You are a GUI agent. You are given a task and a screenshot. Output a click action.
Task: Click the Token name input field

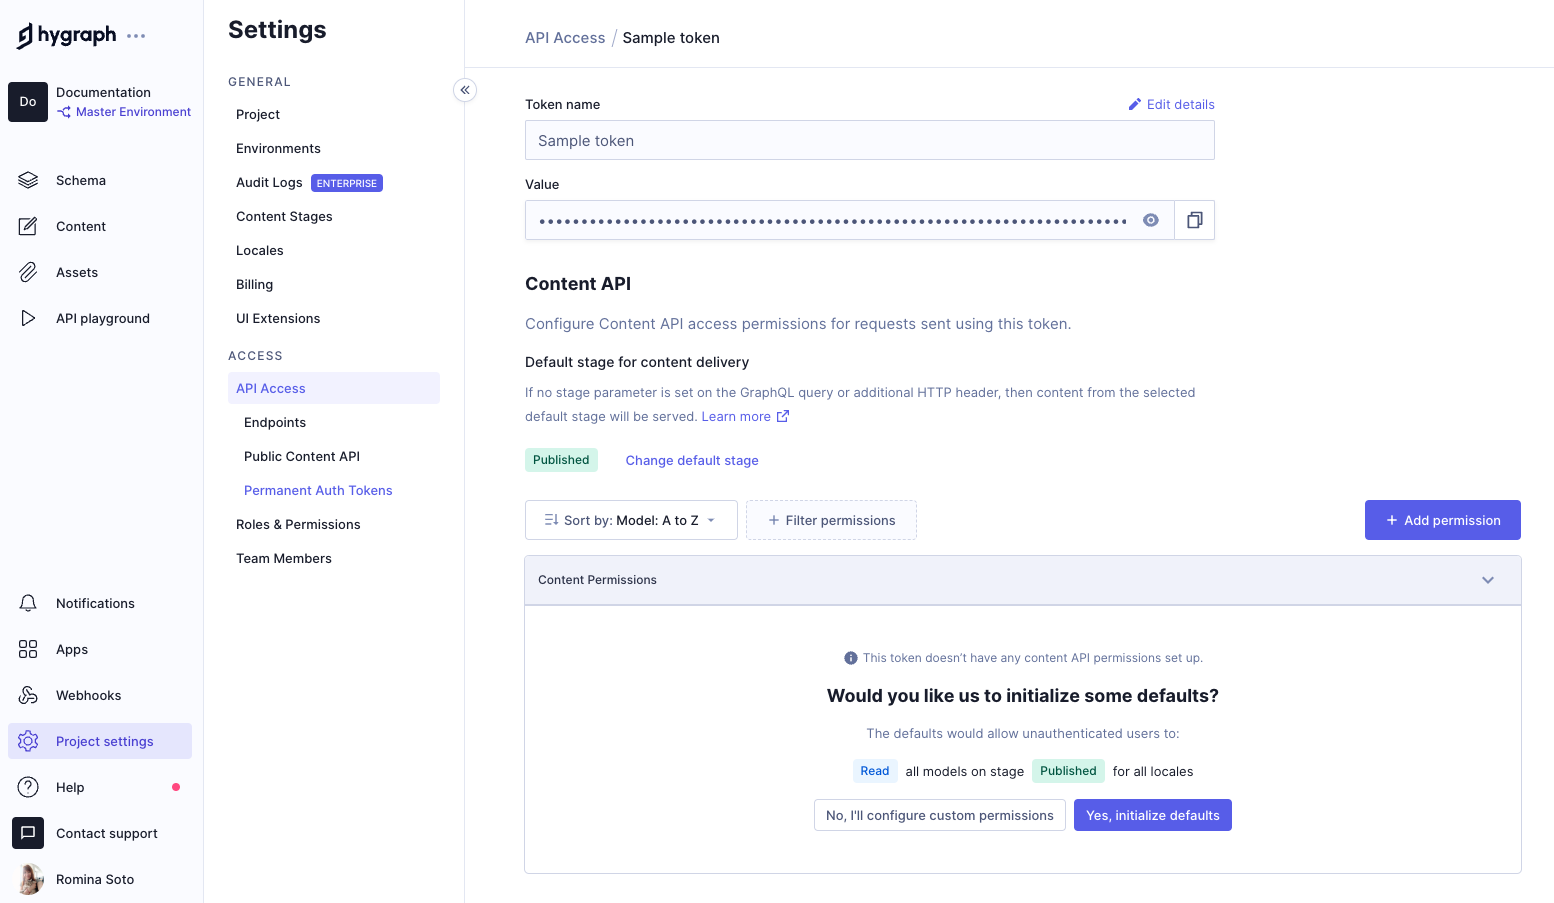pyautogui.click(x=869, y=140)
